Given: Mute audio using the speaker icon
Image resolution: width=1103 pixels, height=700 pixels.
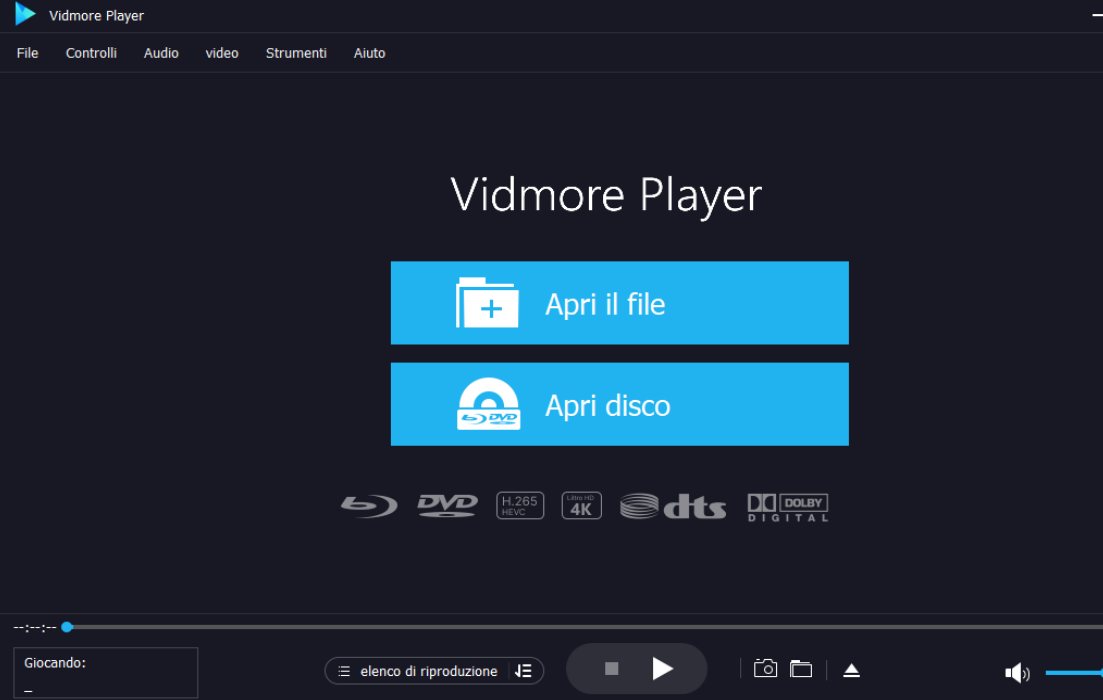Looking at the screenshot, I should (1016, 673).
